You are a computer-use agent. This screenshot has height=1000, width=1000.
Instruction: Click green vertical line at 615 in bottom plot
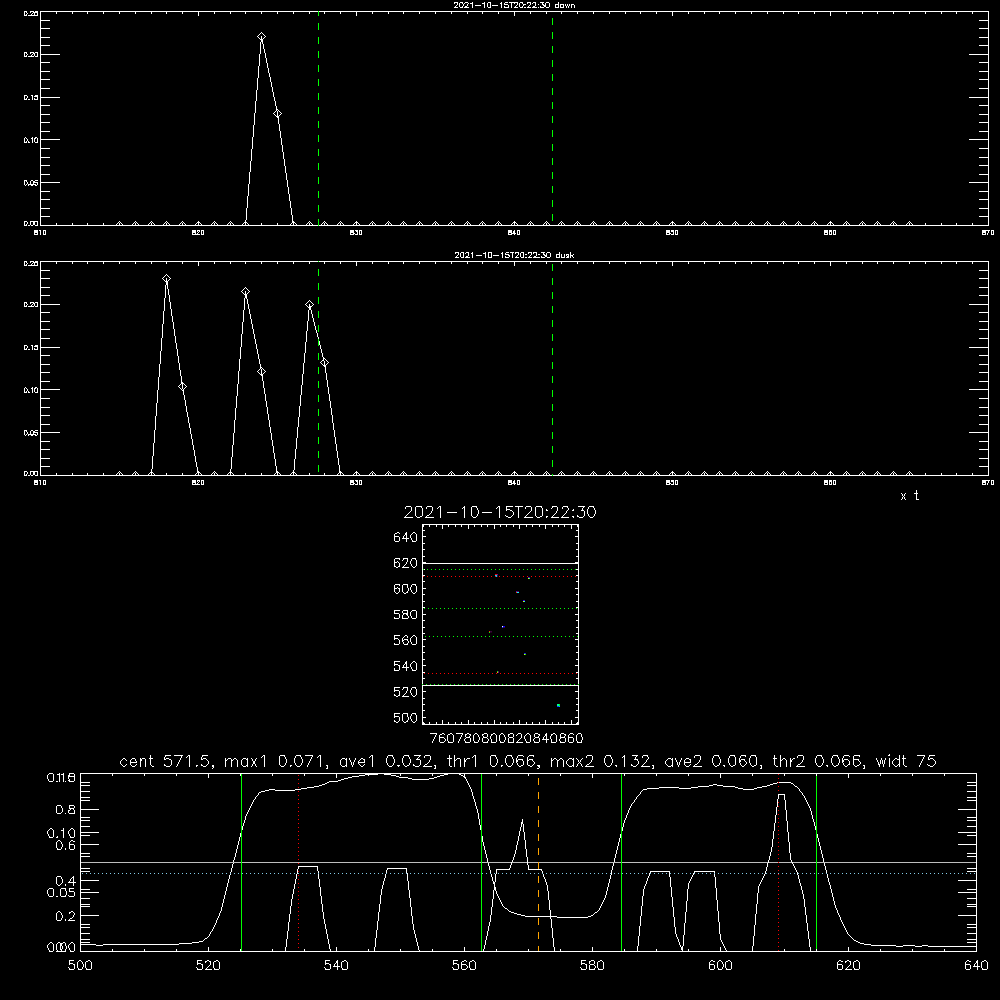[816, 862]
